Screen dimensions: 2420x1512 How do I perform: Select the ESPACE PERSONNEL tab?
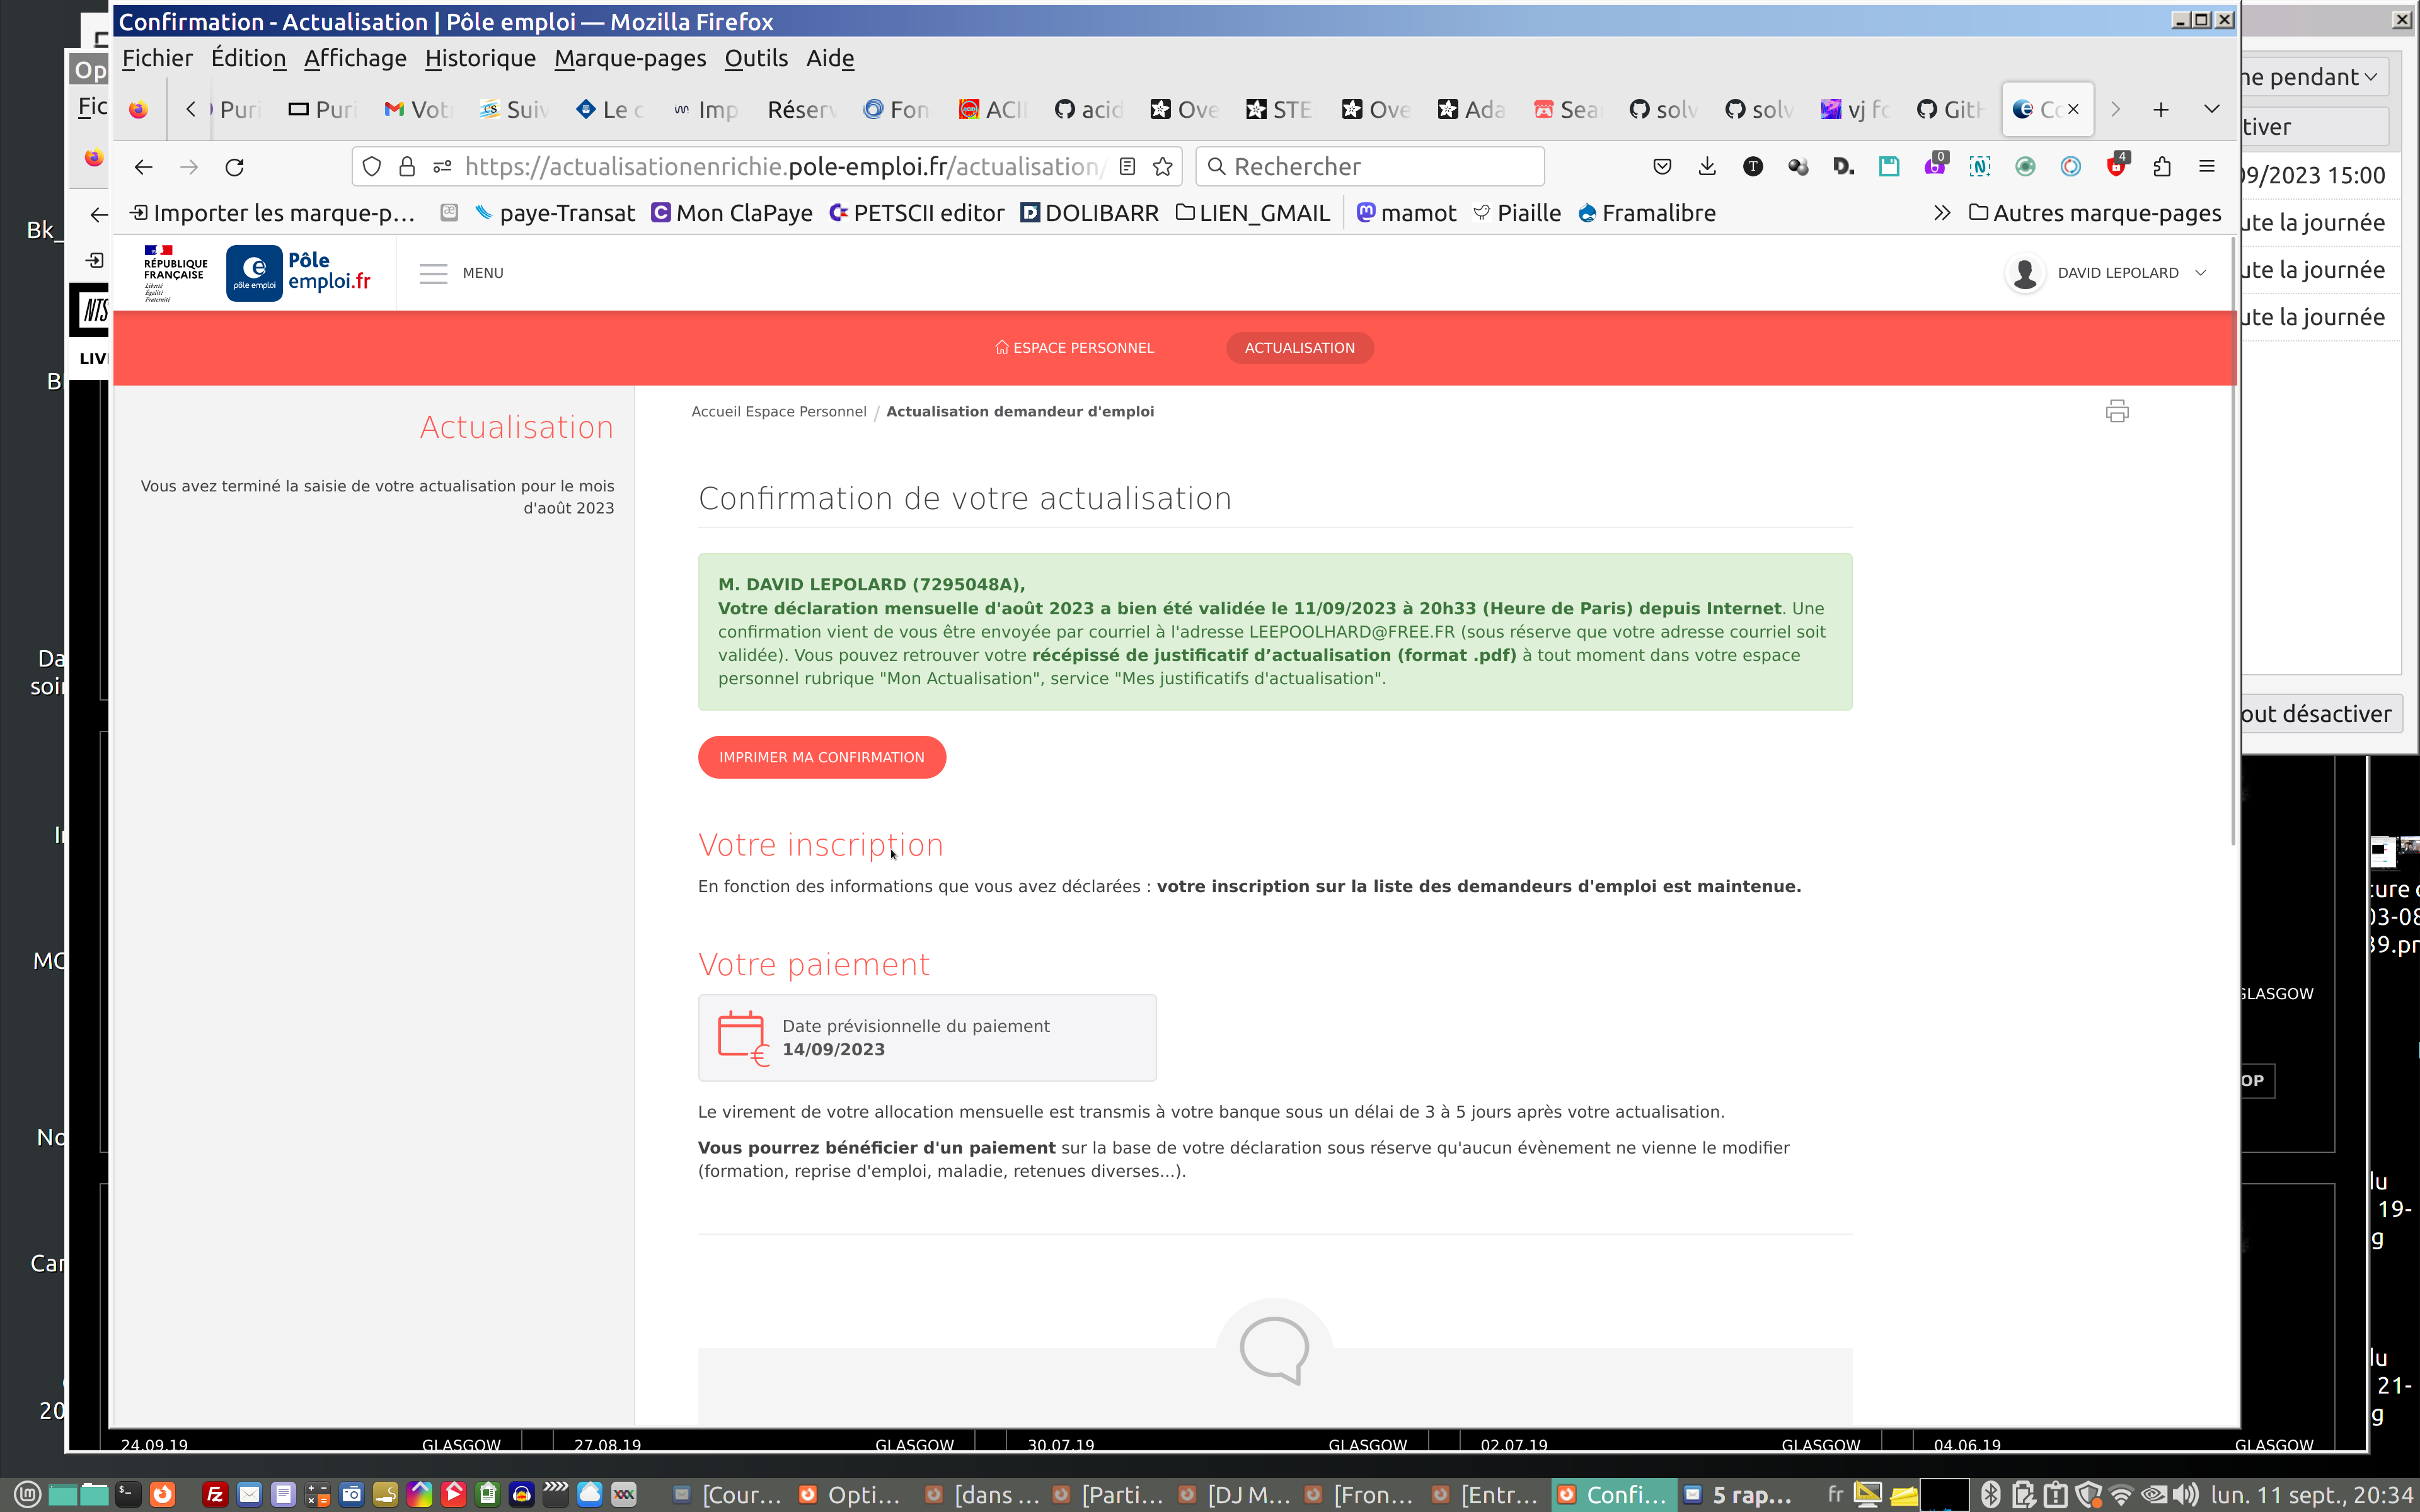coord(1074,348)
